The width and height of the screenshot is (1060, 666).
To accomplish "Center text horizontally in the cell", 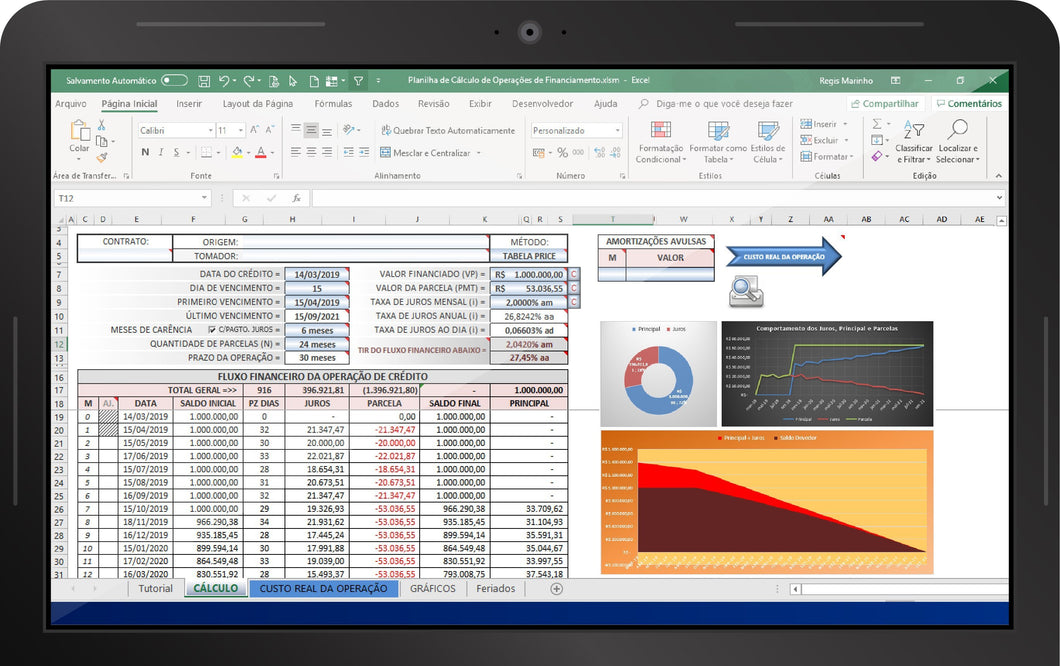I will point(311,152).
